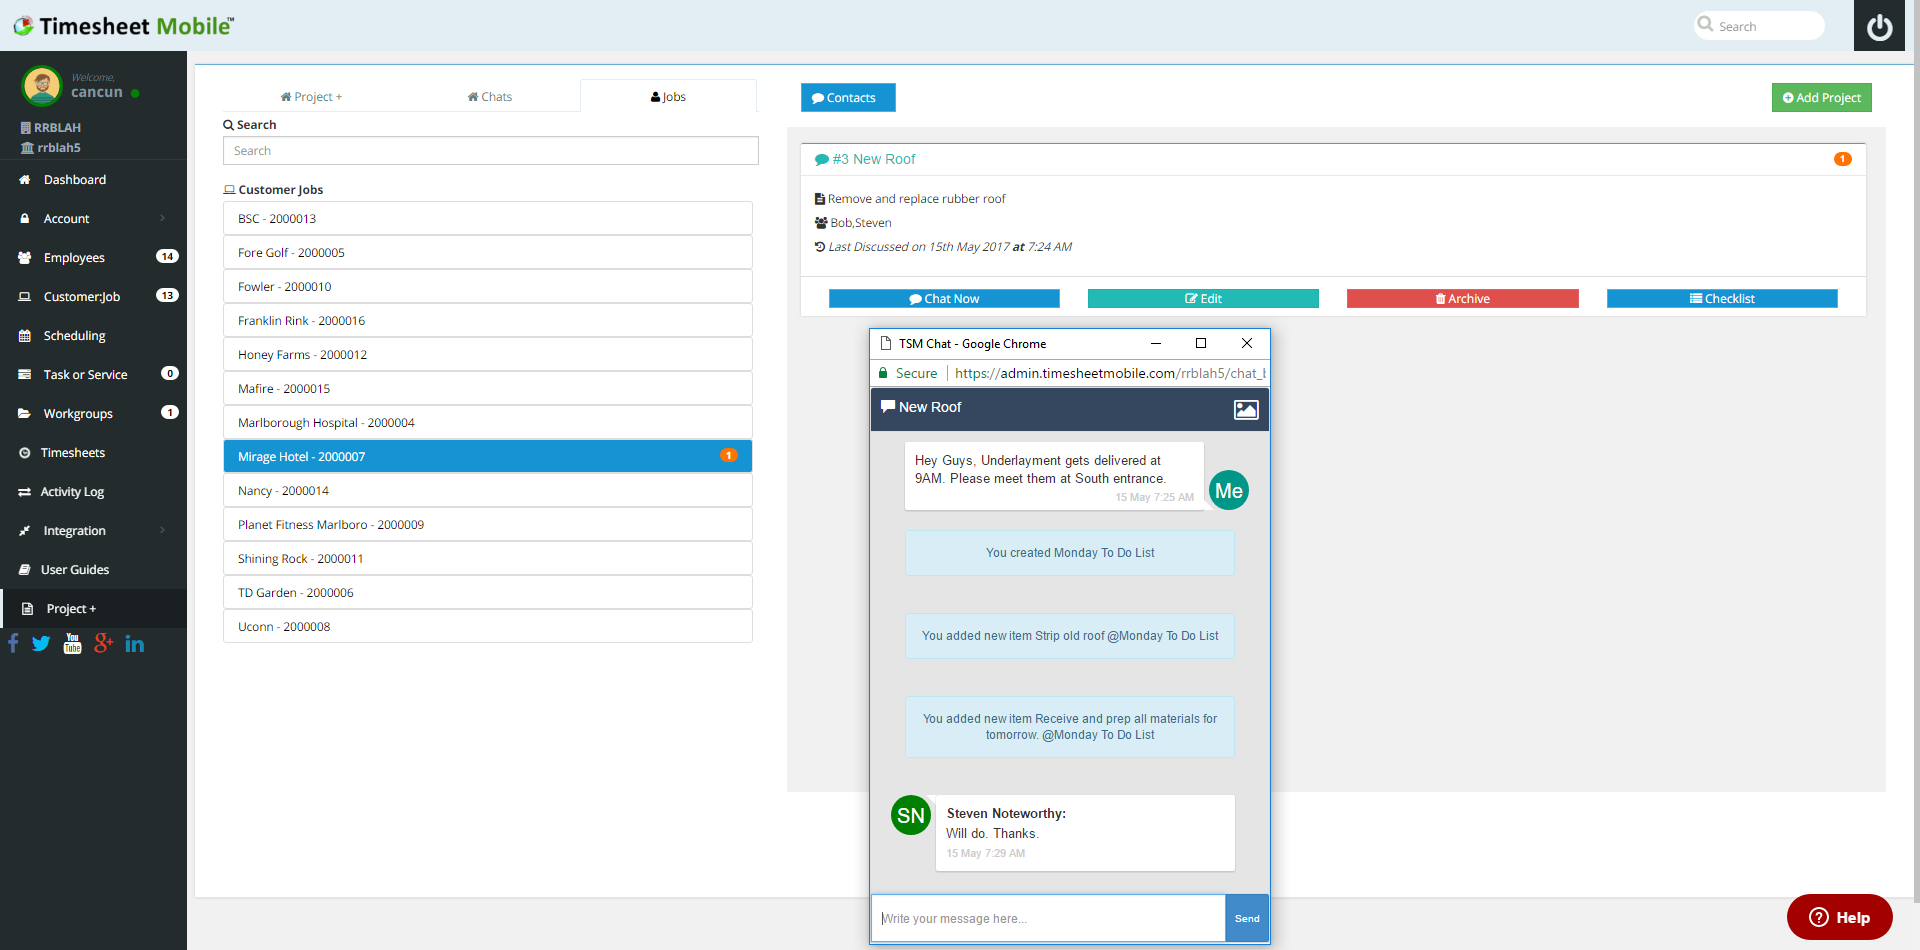Image resolution: width=1920 pixels, height=950 pixels.
Task: Click the Add Project button
Action: (1821, 98)
